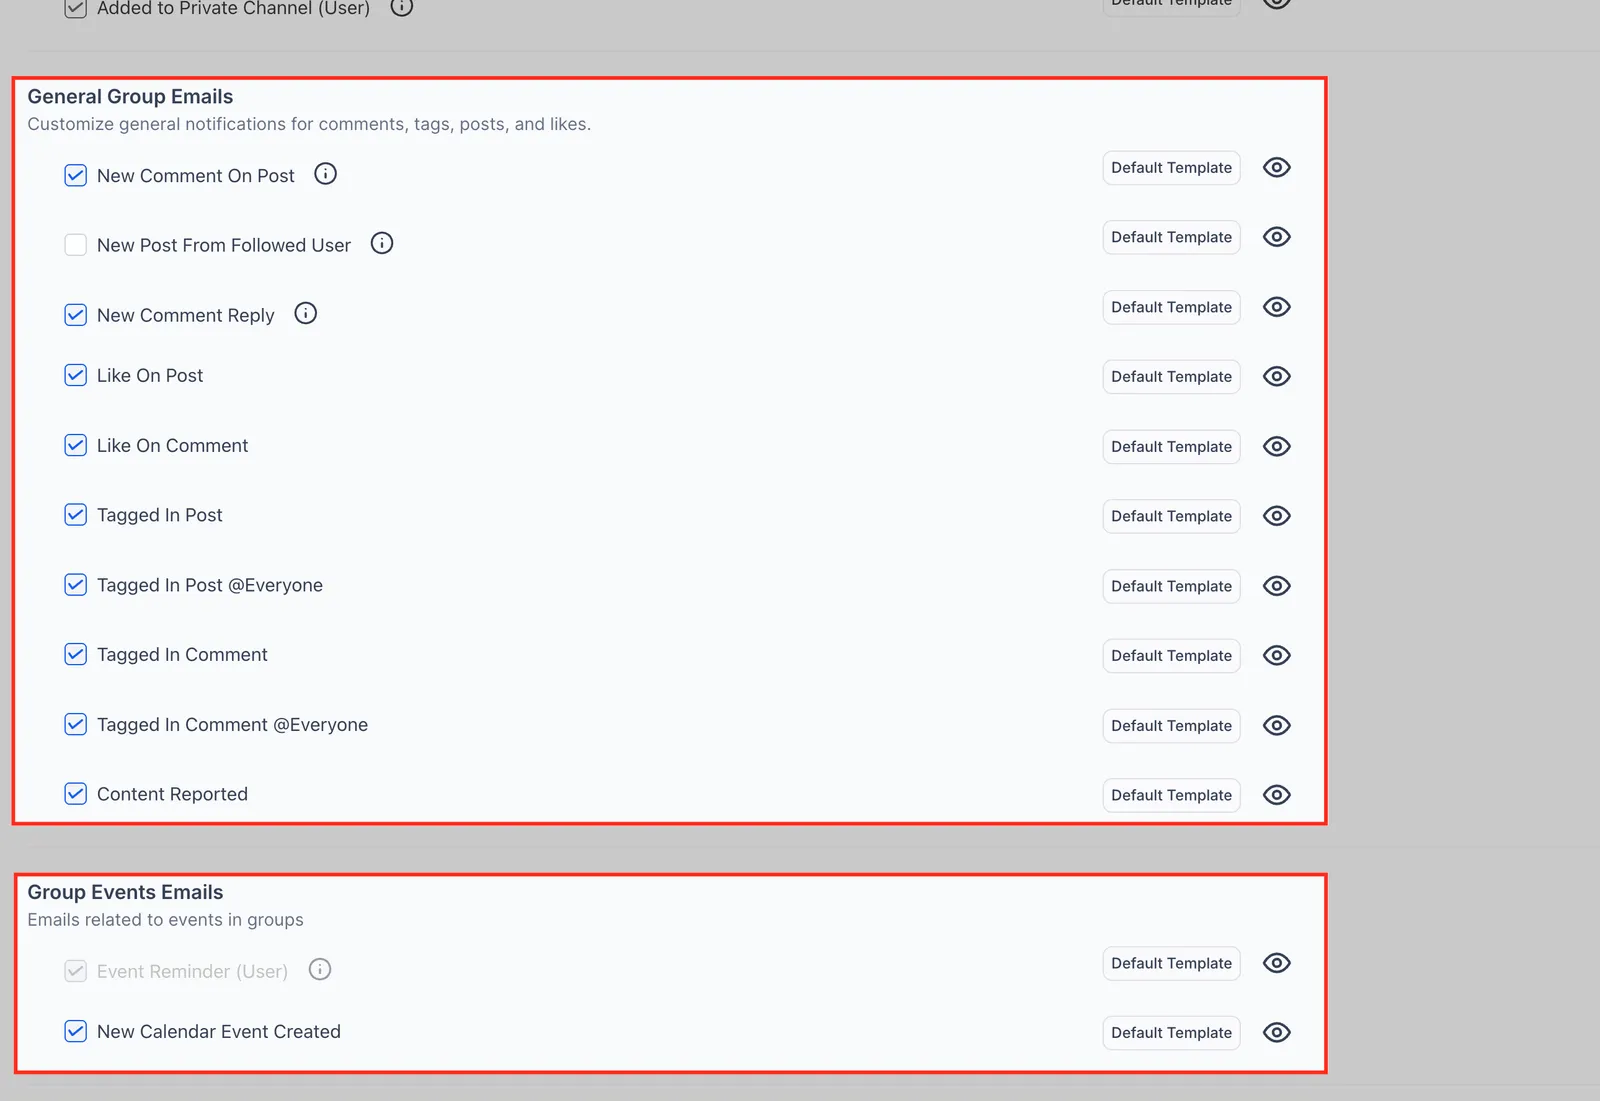Click eye icon for Tagged In Comment @Everyone
Image resolution: width=1600 pixels, height=1101 pixels.
1276,726
